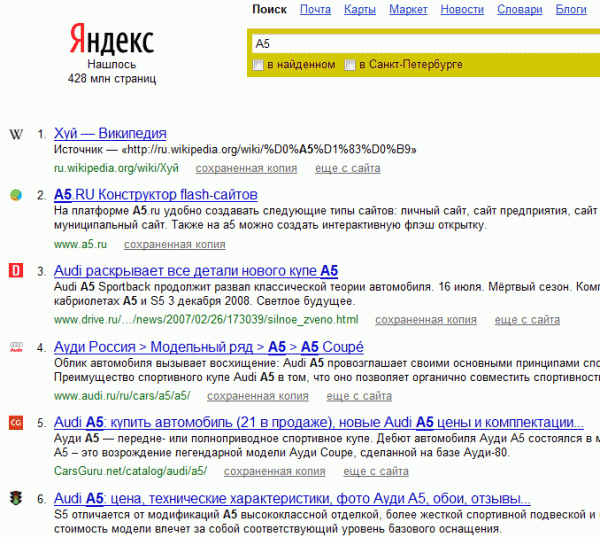The height and width of the screenshot is (537, 600).
Task: Click the CarsGuru CG favicon
Action: click(x=16, y=423)
